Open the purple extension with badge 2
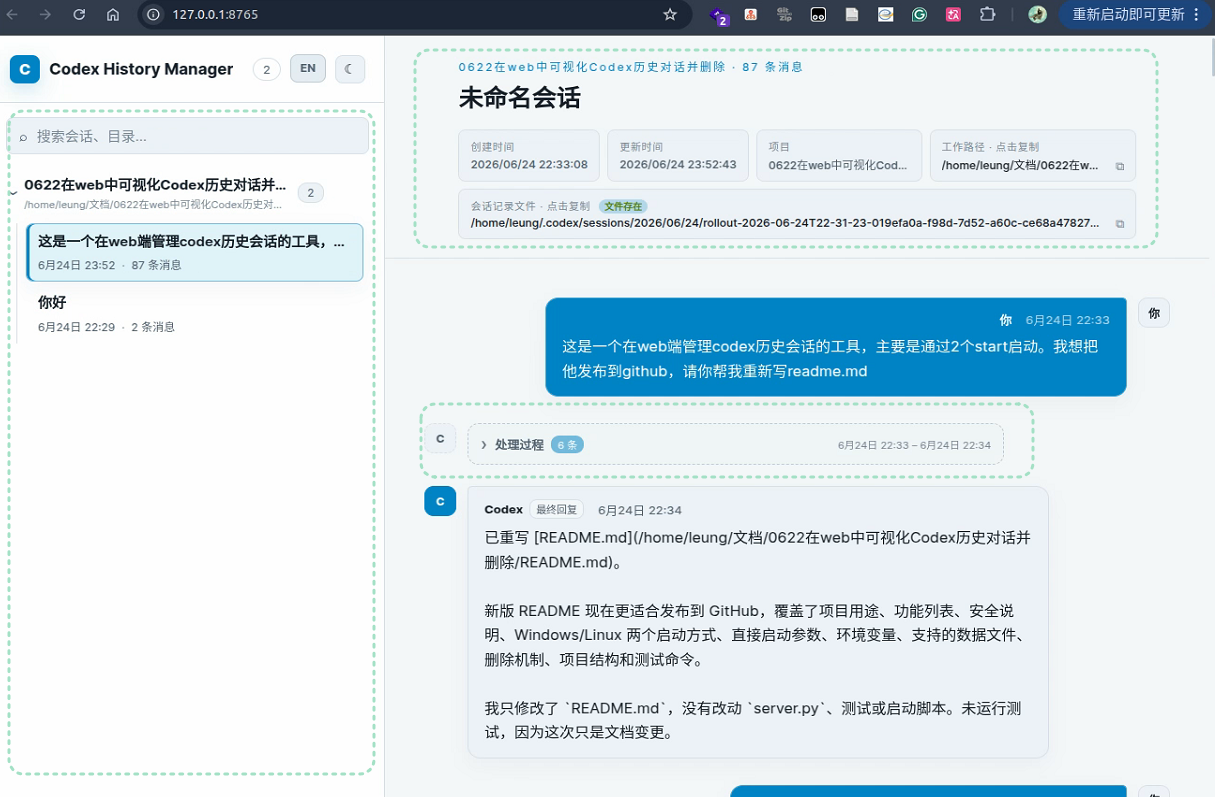This screenshot has height=797, width=1215. pyautogui.click(x=719, y=16)
